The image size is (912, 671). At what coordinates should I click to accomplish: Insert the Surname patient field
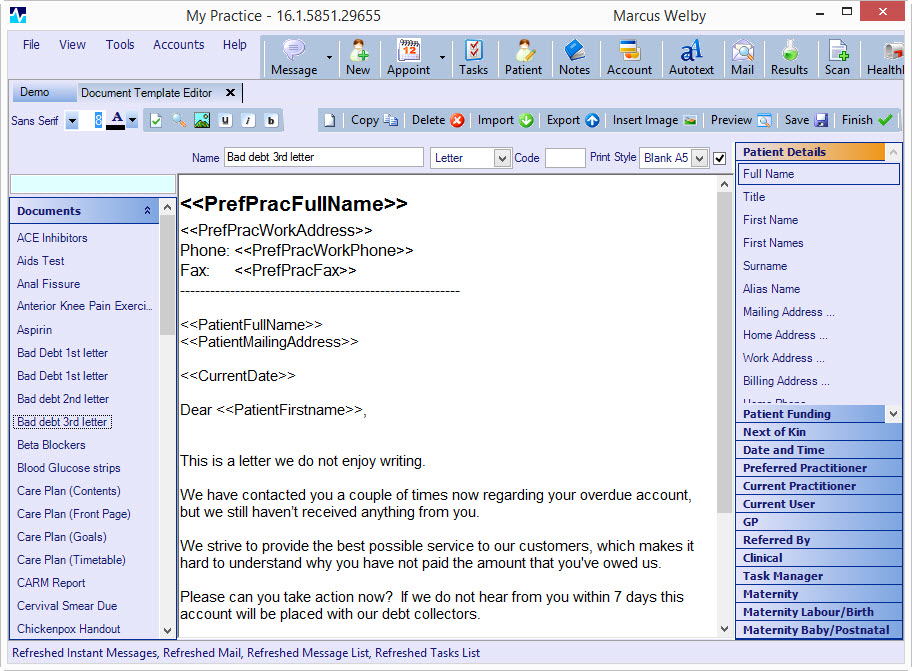(x=765, y=266)
